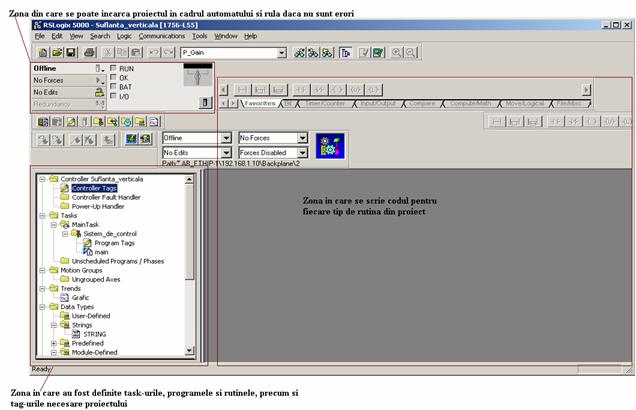The image size is (636, 410).
Task: Open the View menu
Action: point(76,36)
